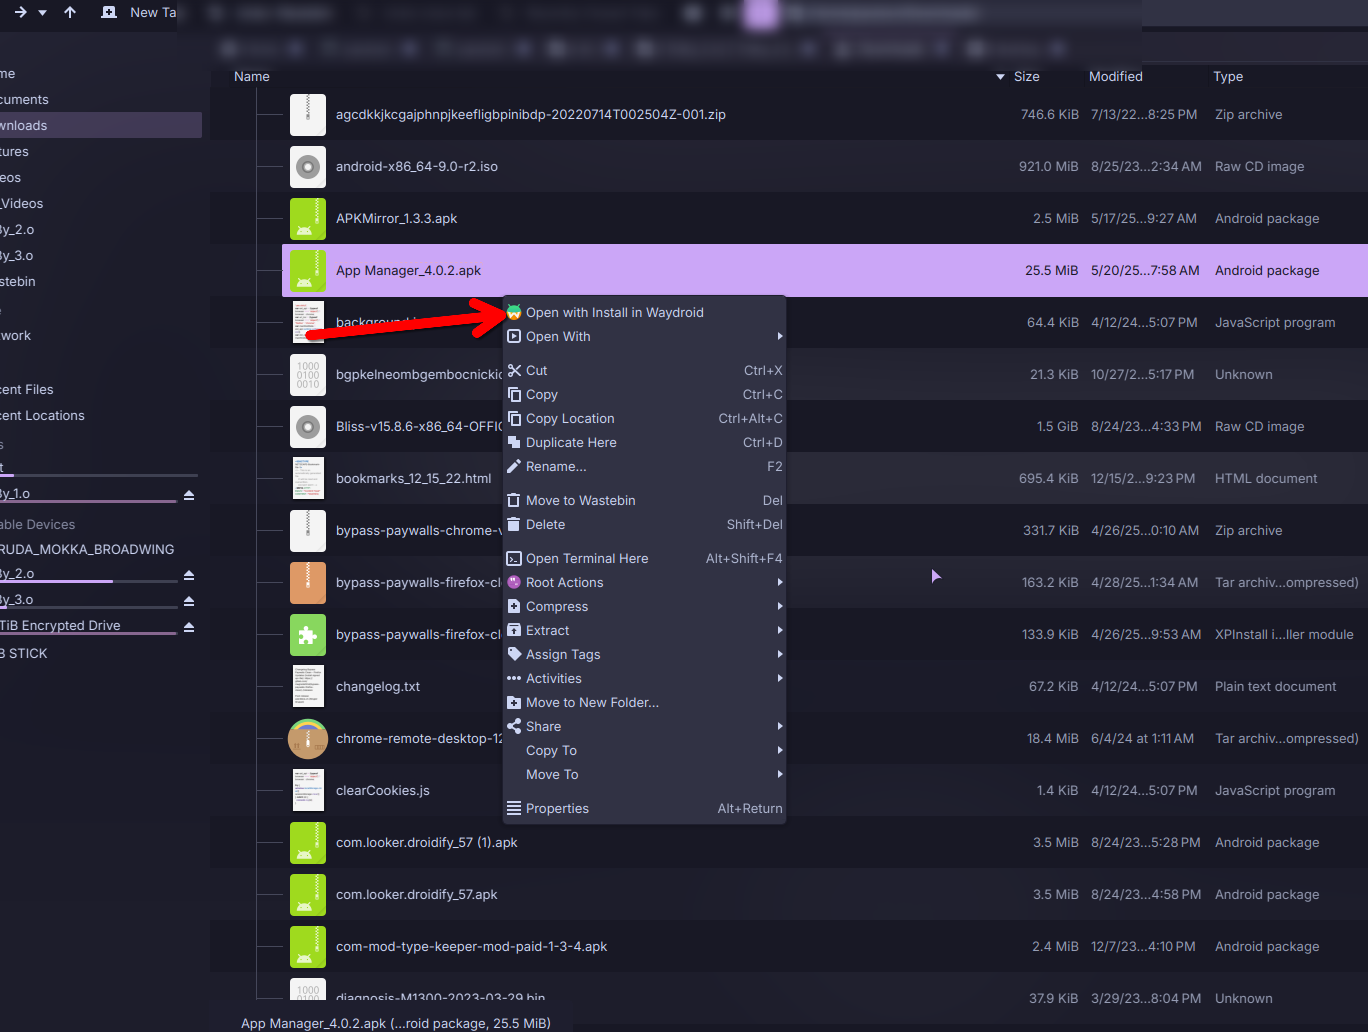Screen dimensions: 1368x1032
Task: Open Properties from context menu
Action: tap(644, 808)
